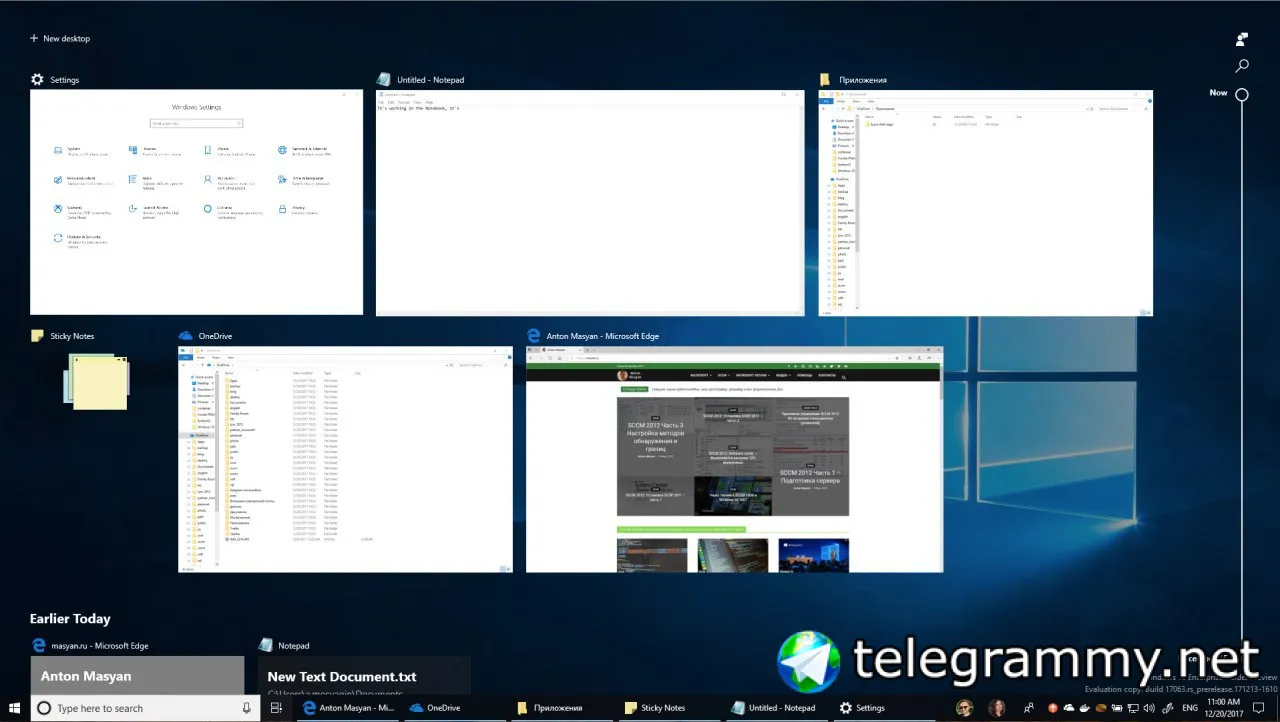Image resolution: width=1280 pixels, height=722 pixels.
Task: Click the Now marker on the timeline
Action: tap(1241, 95)
